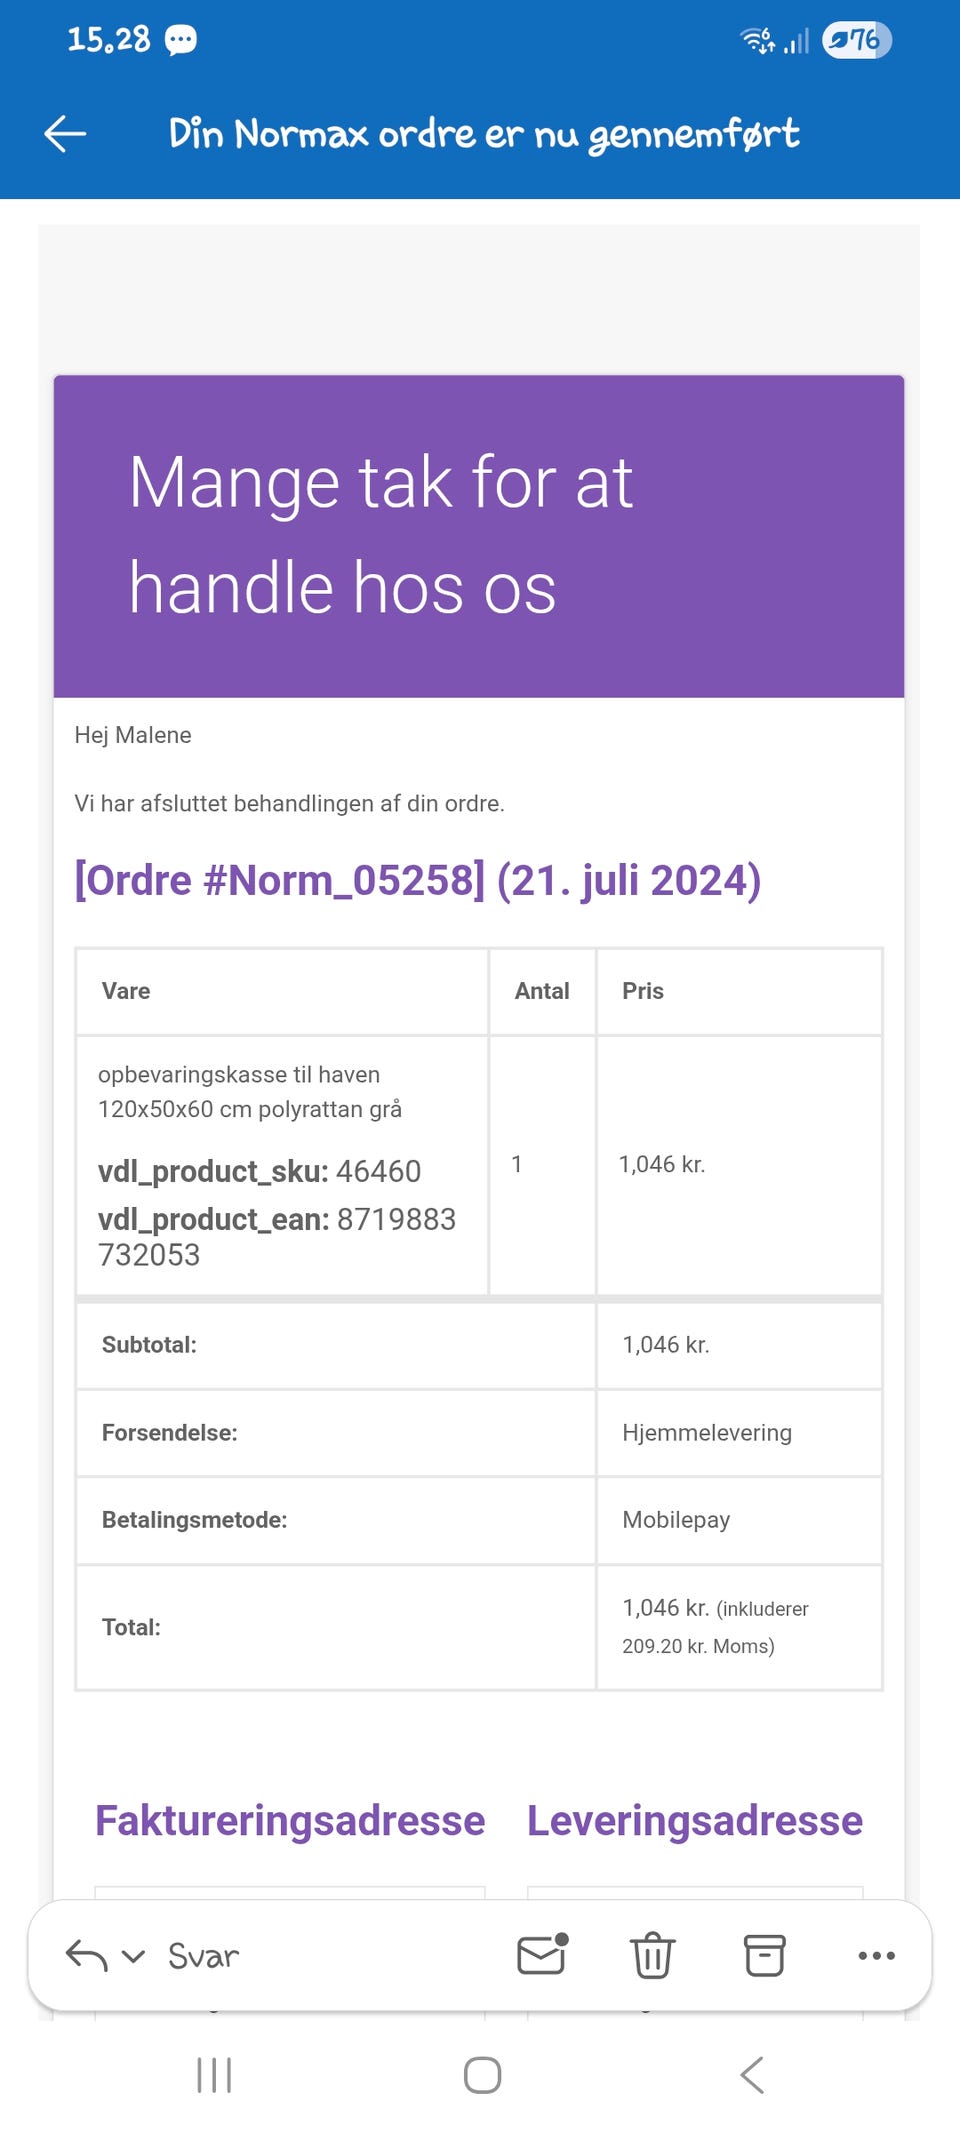Screen dimensions: 960x2133
Task: Mark the email as unread via envelope icon
Action: point(542,1955)
